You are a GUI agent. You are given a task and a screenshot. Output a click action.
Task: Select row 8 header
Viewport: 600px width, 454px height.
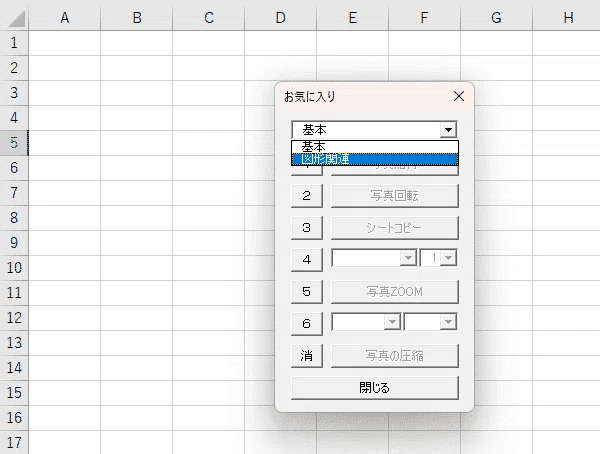pyautogui.click(x=14, y=218)
